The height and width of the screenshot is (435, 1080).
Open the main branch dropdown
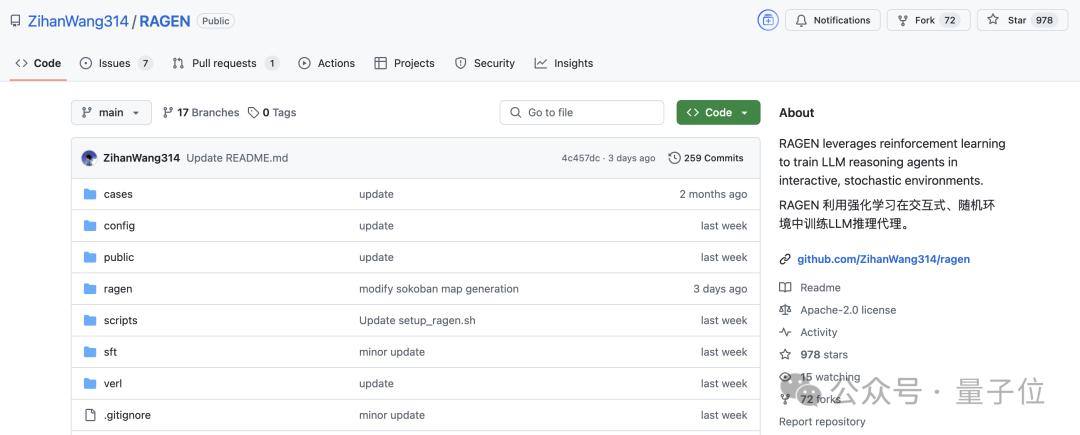pos(111,113)
